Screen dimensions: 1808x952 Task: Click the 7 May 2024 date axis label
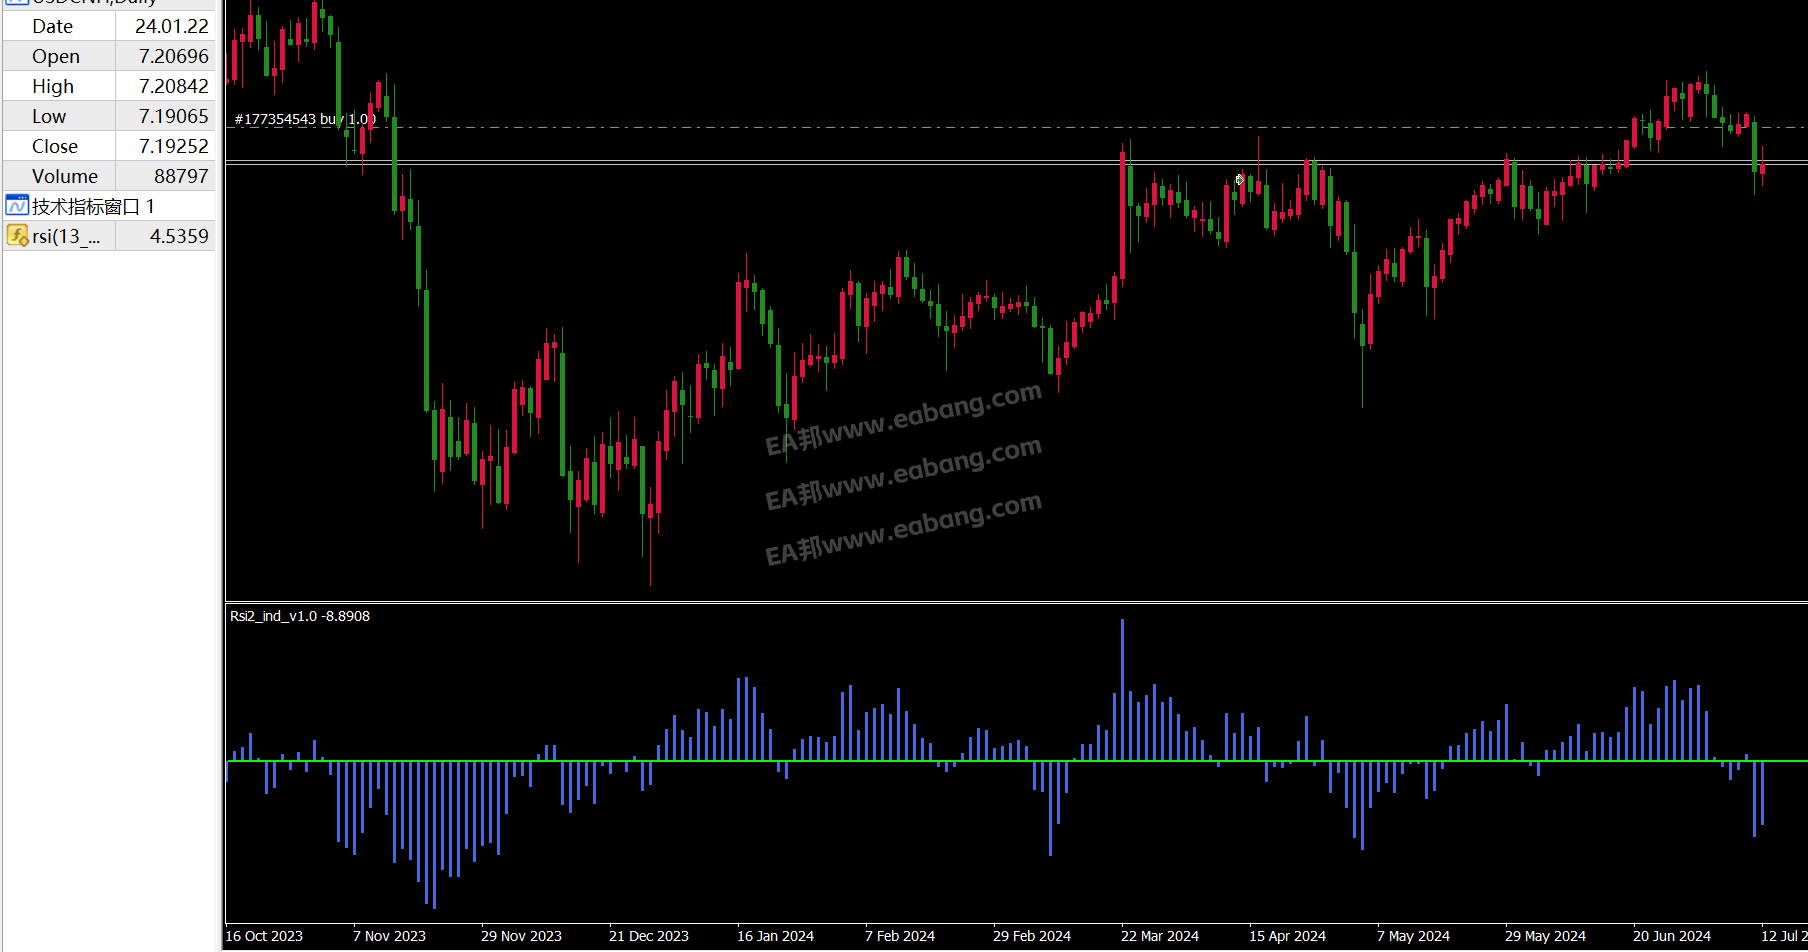tap(1413, 936)
